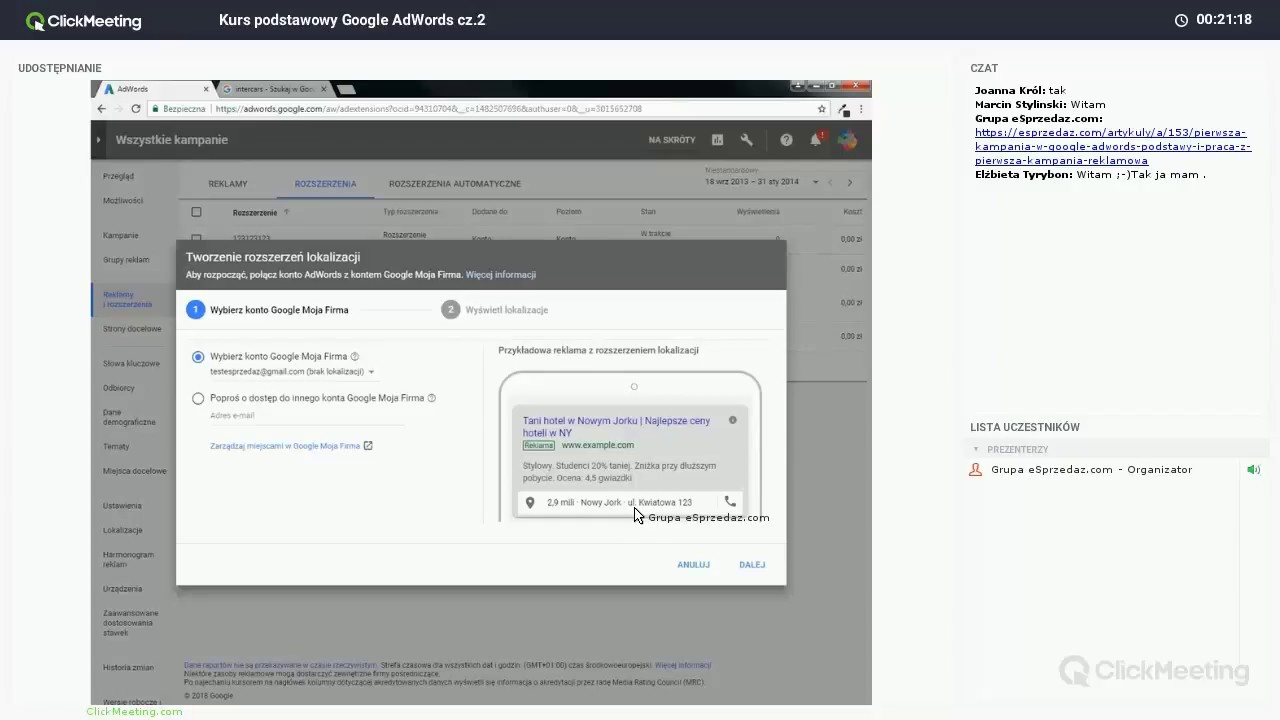Screen dimensions: 1280x720
Task: Open the testesprzedaz@gmail.com account dropdown
Action: point(292,371)
